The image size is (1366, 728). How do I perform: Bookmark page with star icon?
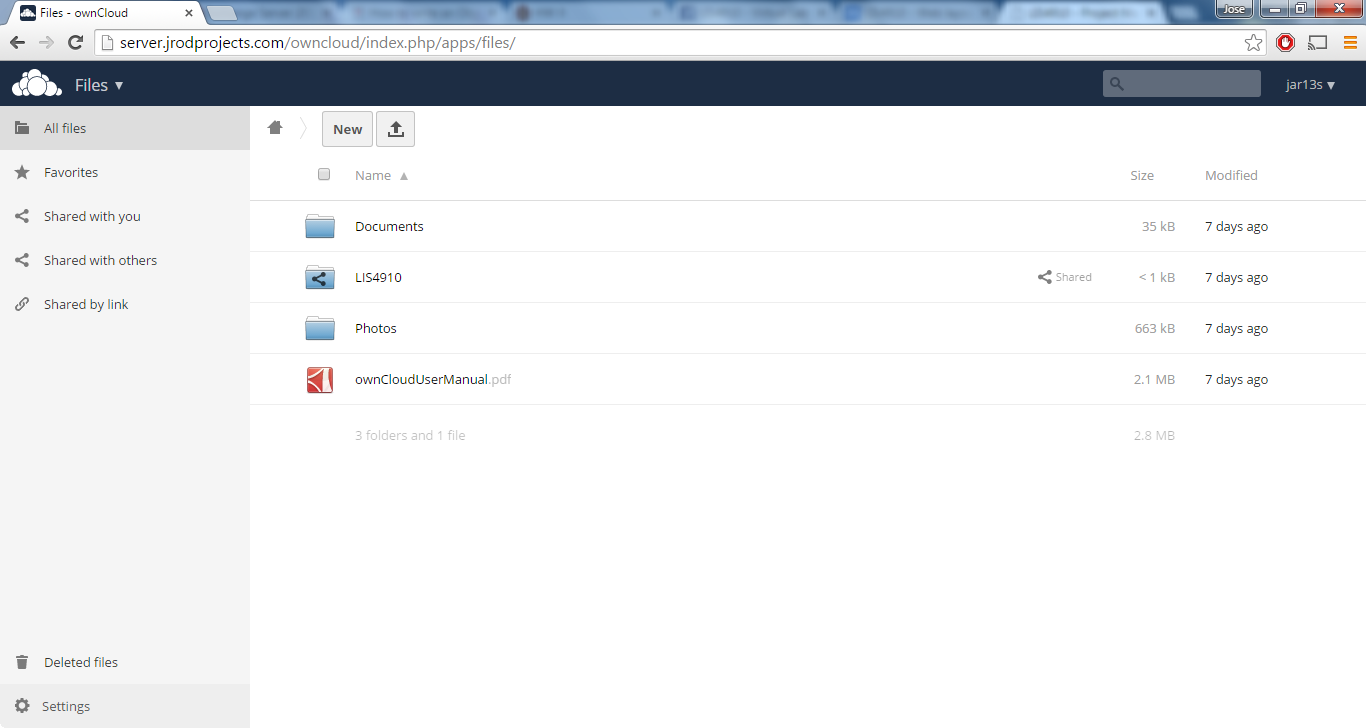click(1253, 43)
